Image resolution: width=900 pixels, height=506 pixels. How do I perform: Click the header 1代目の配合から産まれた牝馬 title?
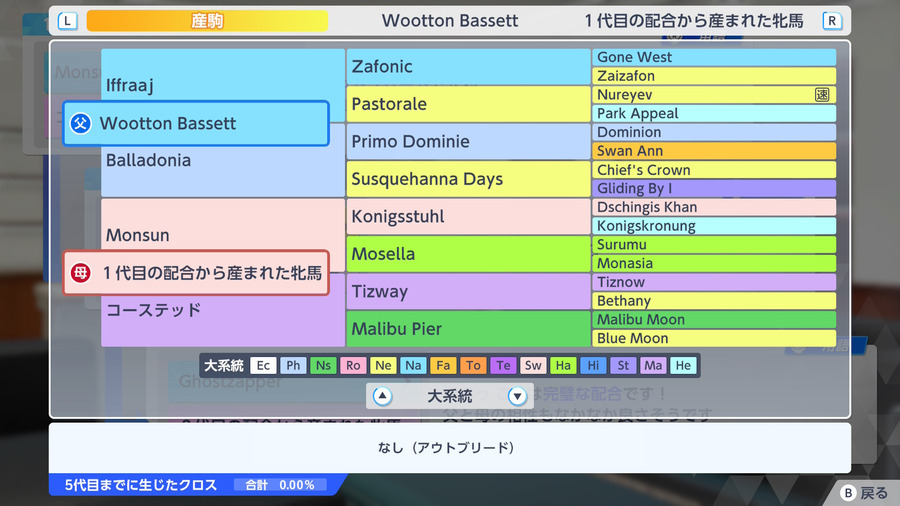point(694,21)
